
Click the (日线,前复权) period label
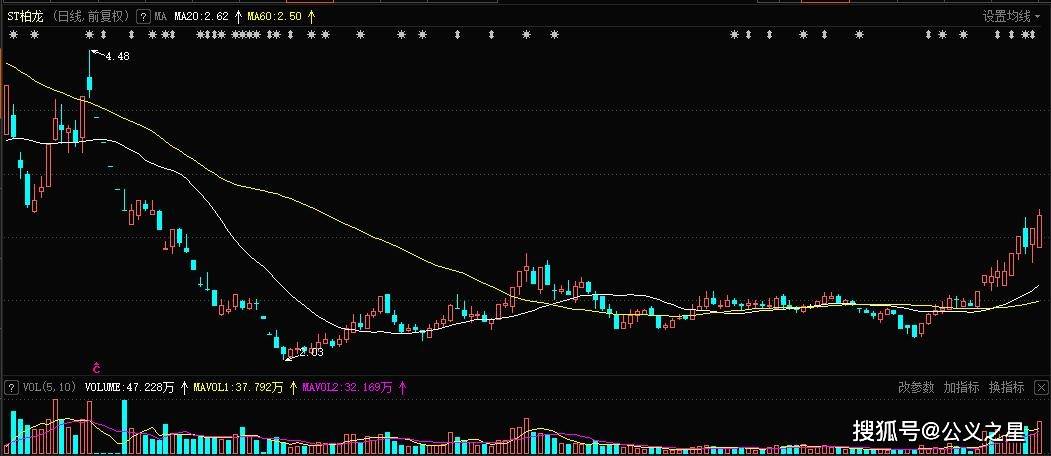tap(91, 16)
